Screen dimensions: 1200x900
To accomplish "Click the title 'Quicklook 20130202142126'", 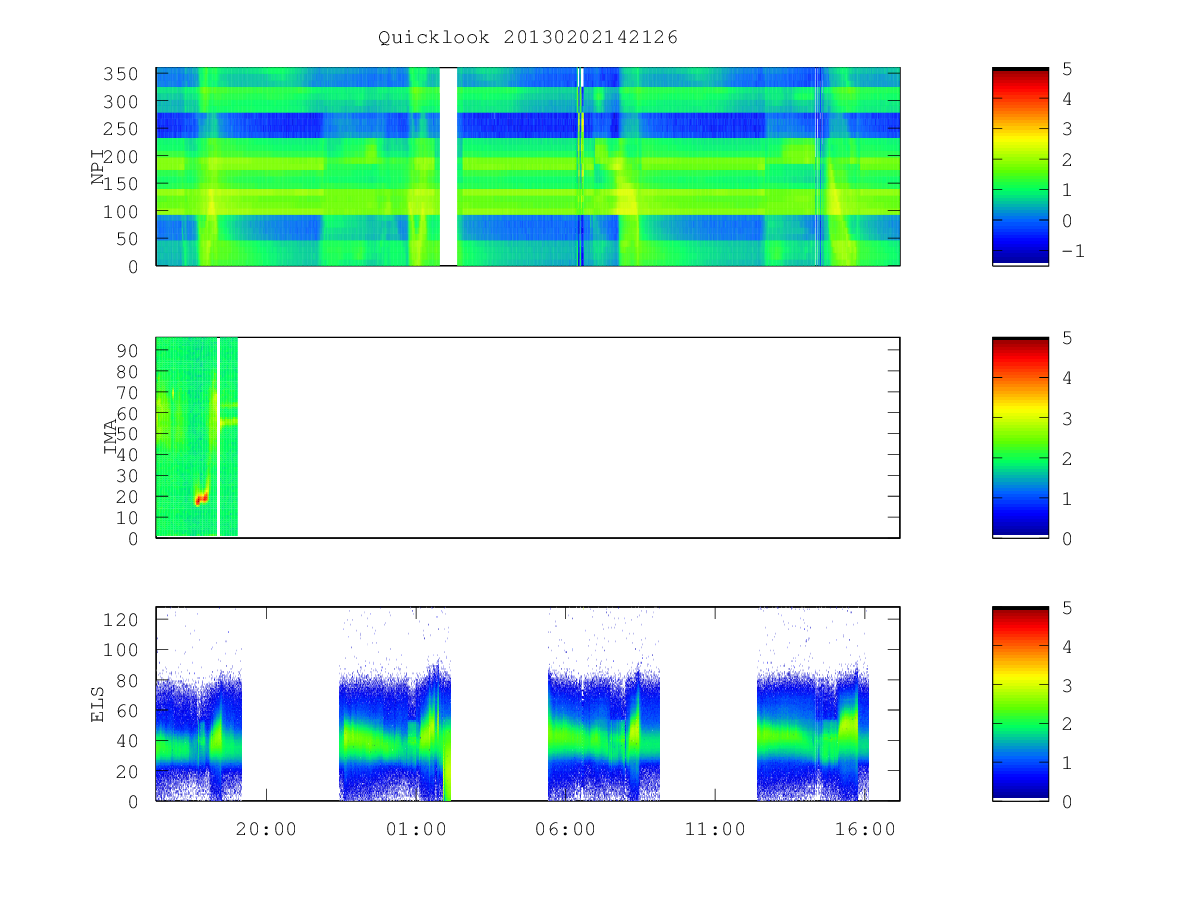I will point(528,38).
